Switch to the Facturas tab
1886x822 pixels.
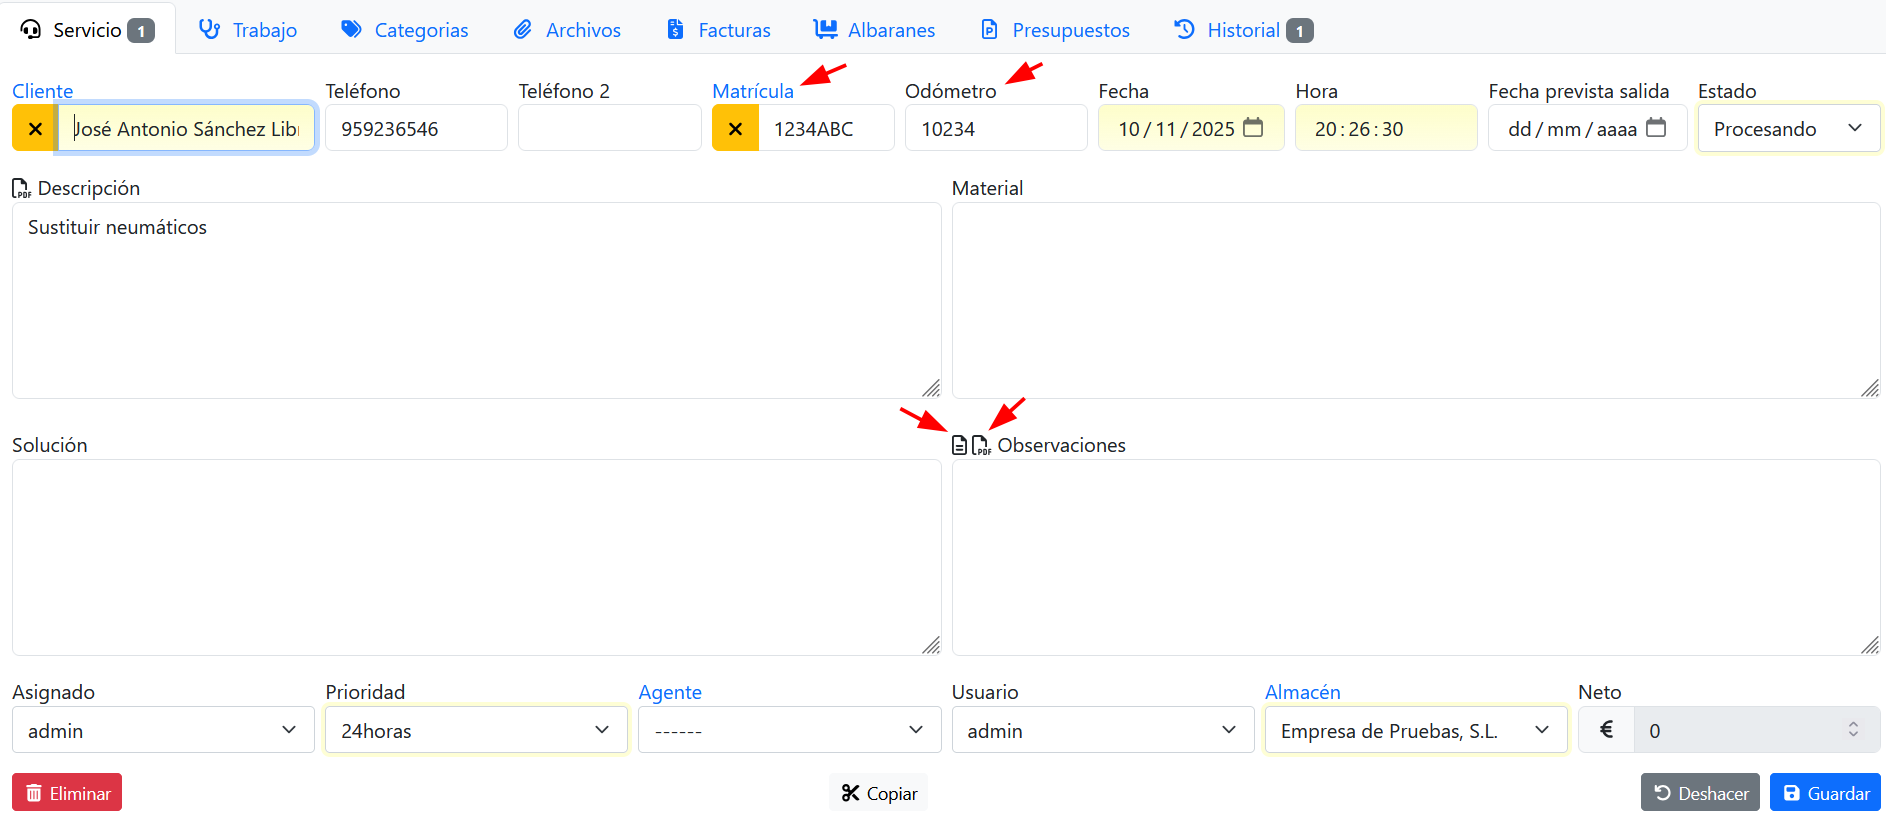point(719,30)
